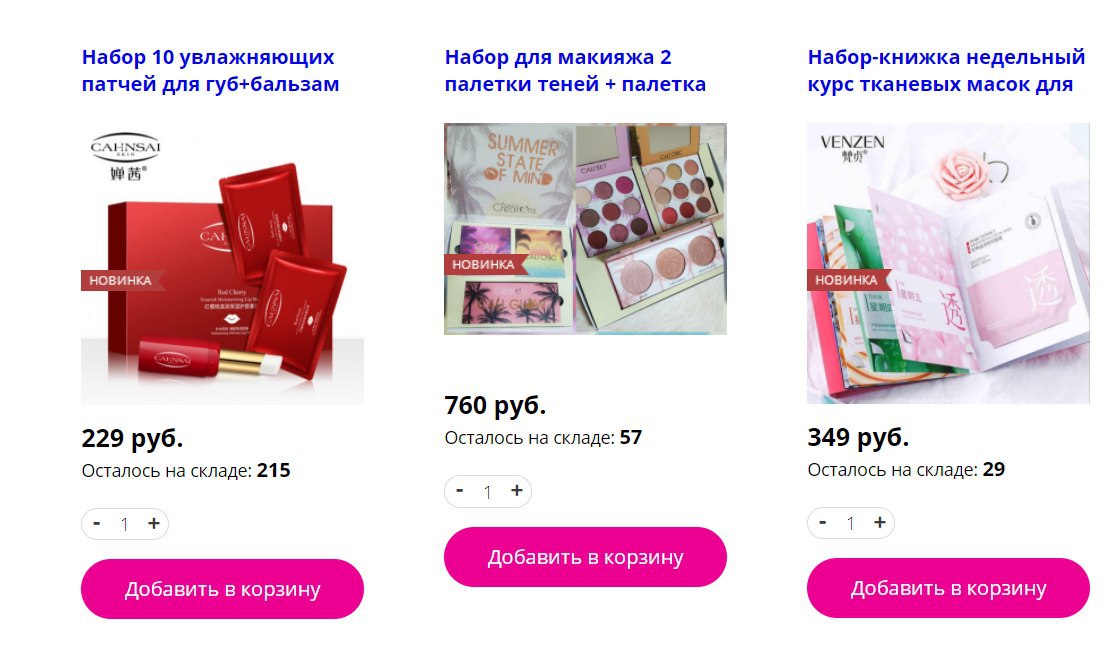Decrease quantity for the 229 руб. lip patches
The image size is (1118, 665).
point(96,524)
